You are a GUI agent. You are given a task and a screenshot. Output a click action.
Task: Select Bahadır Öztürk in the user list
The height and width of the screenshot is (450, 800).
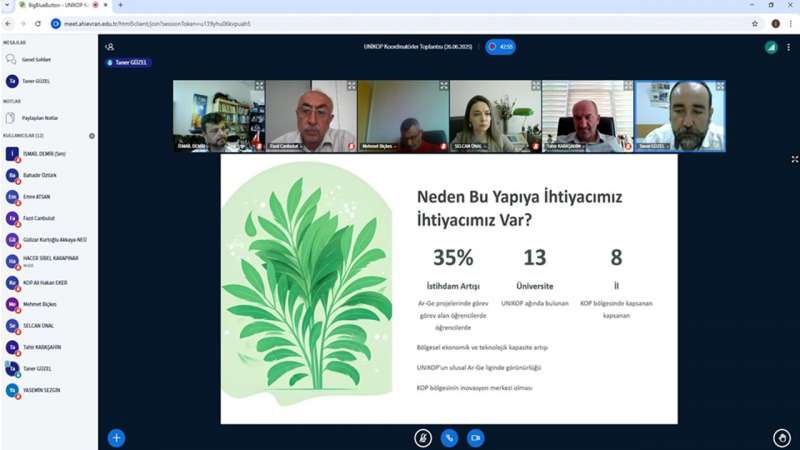coord(40,175)
